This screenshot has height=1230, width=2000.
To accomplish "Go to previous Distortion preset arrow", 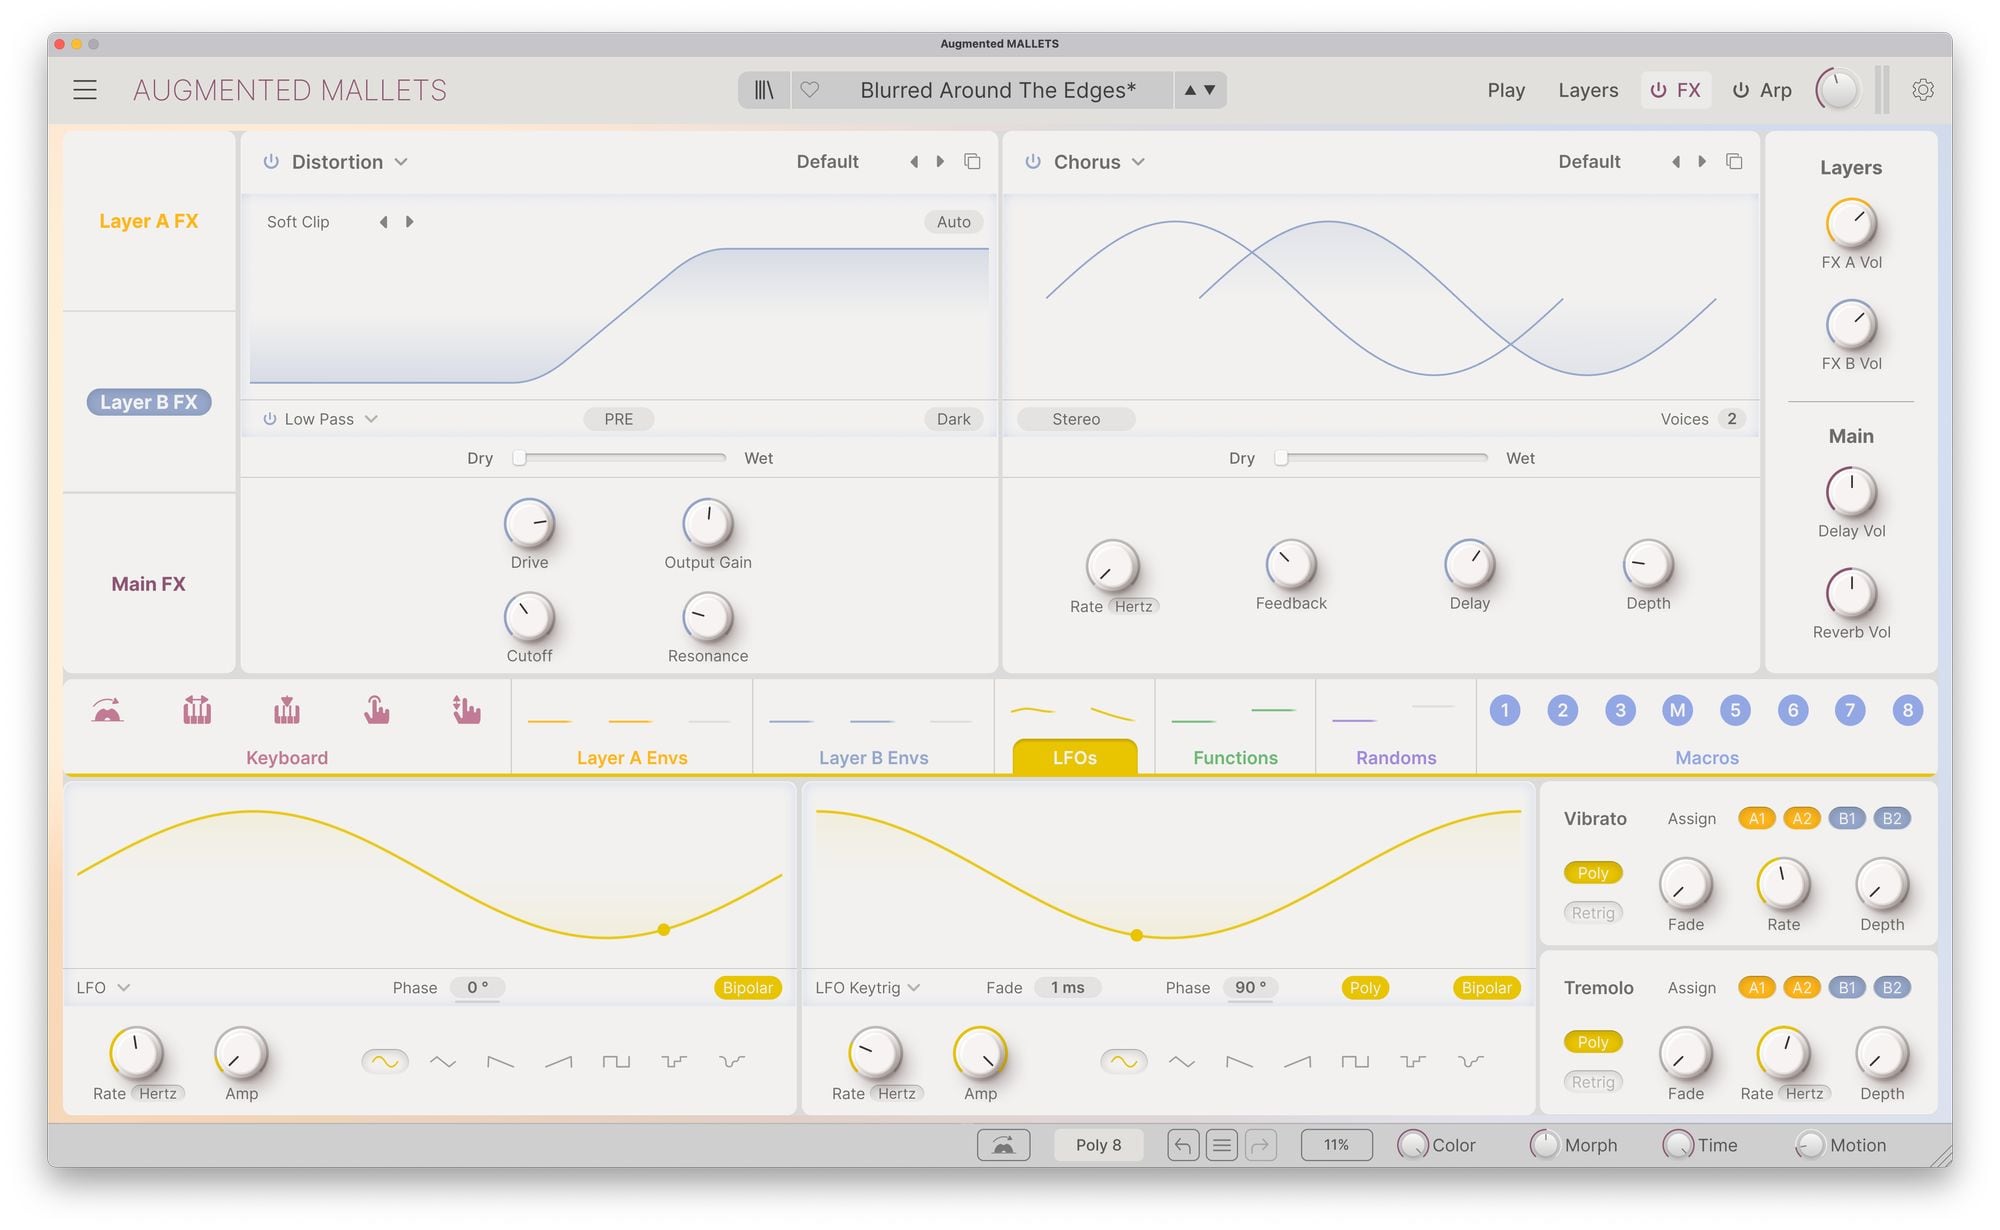I will click(914, 162).
